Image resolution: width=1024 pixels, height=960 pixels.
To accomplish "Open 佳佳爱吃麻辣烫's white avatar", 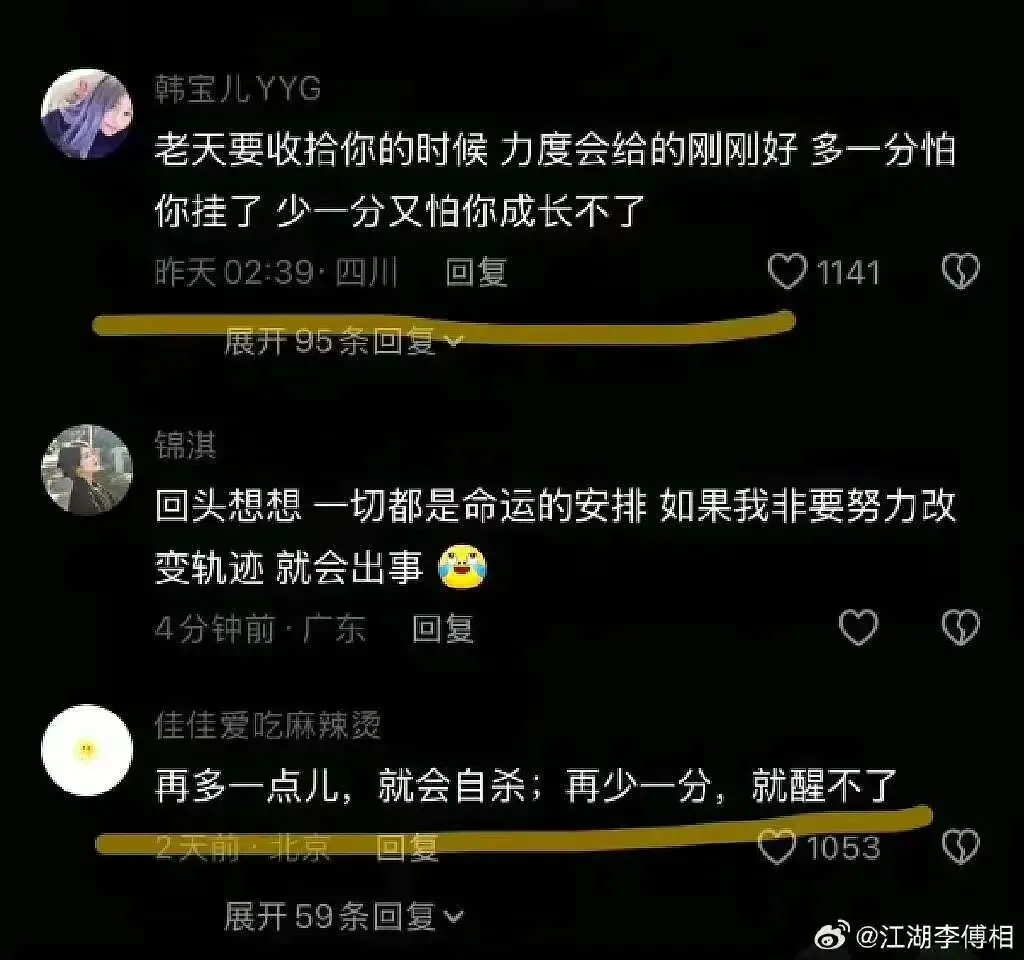I will 87,750.
